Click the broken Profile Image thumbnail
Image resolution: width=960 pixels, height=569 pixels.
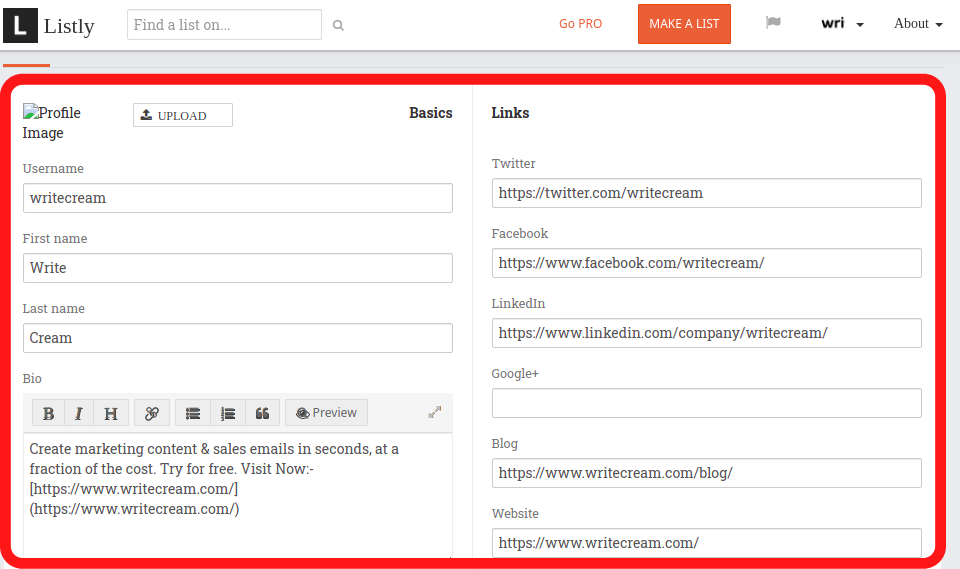click(51, 122)
